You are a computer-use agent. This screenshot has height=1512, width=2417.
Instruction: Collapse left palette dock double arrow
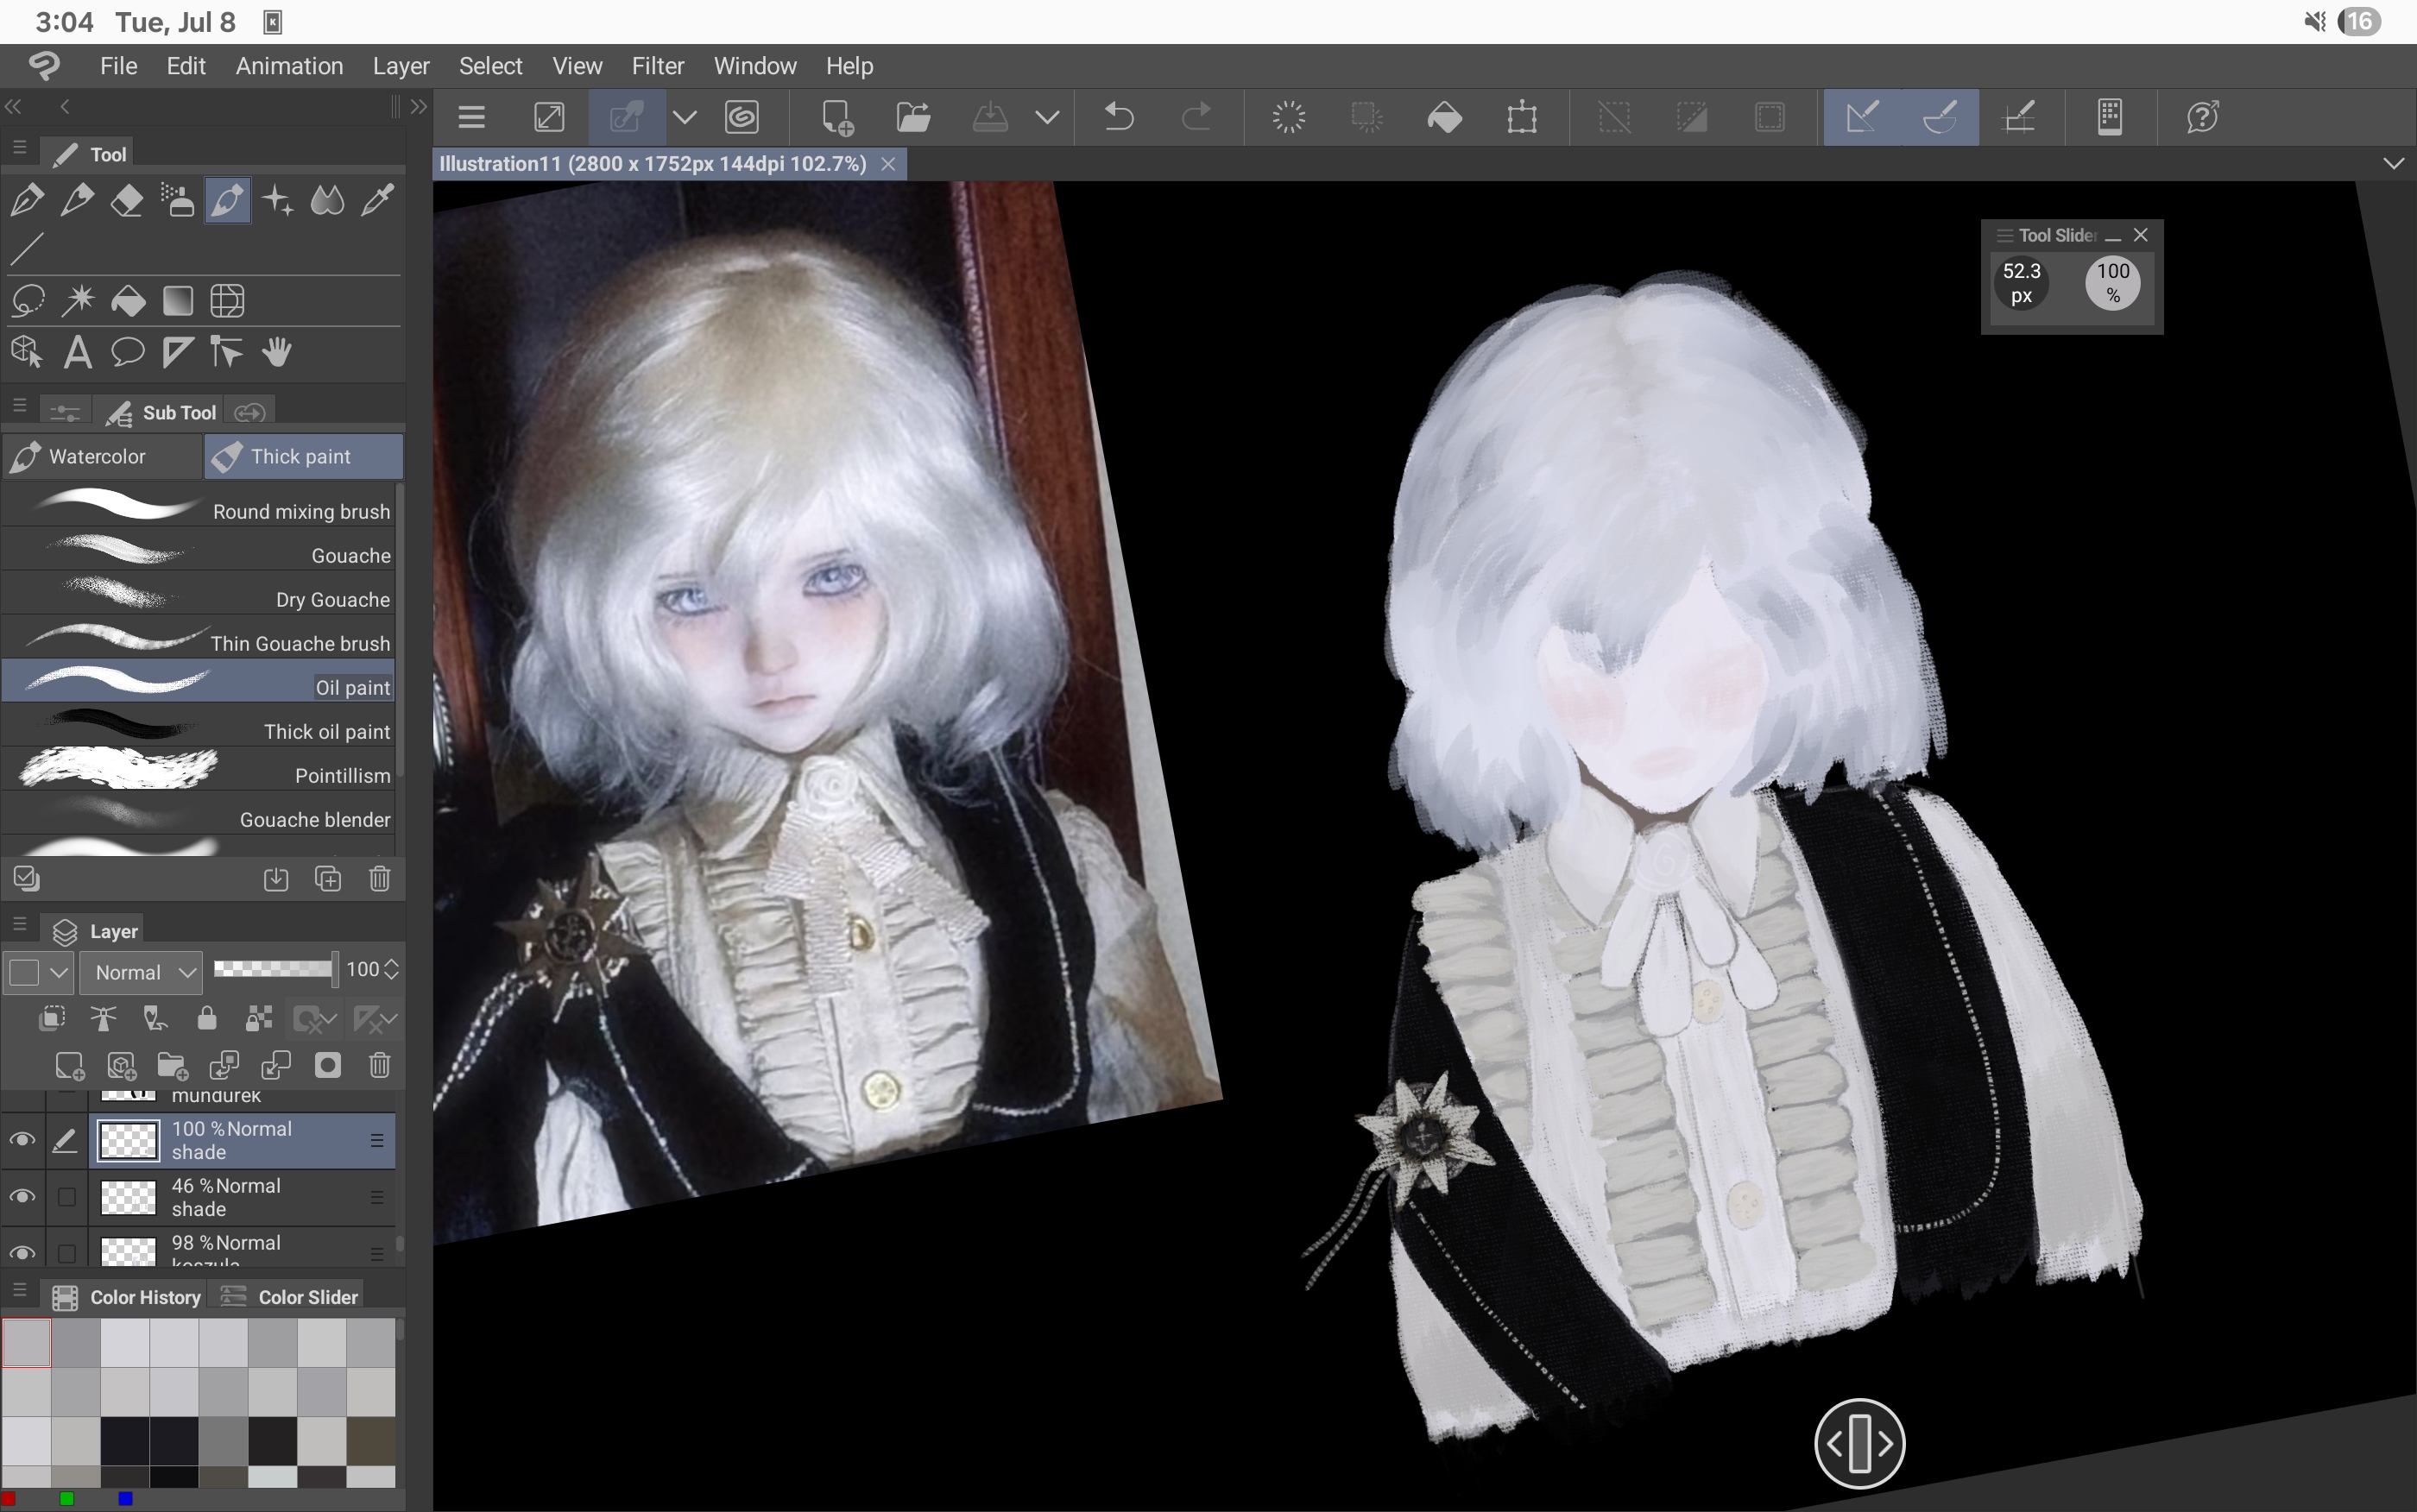pyautogui.click(x=13, y=106)
